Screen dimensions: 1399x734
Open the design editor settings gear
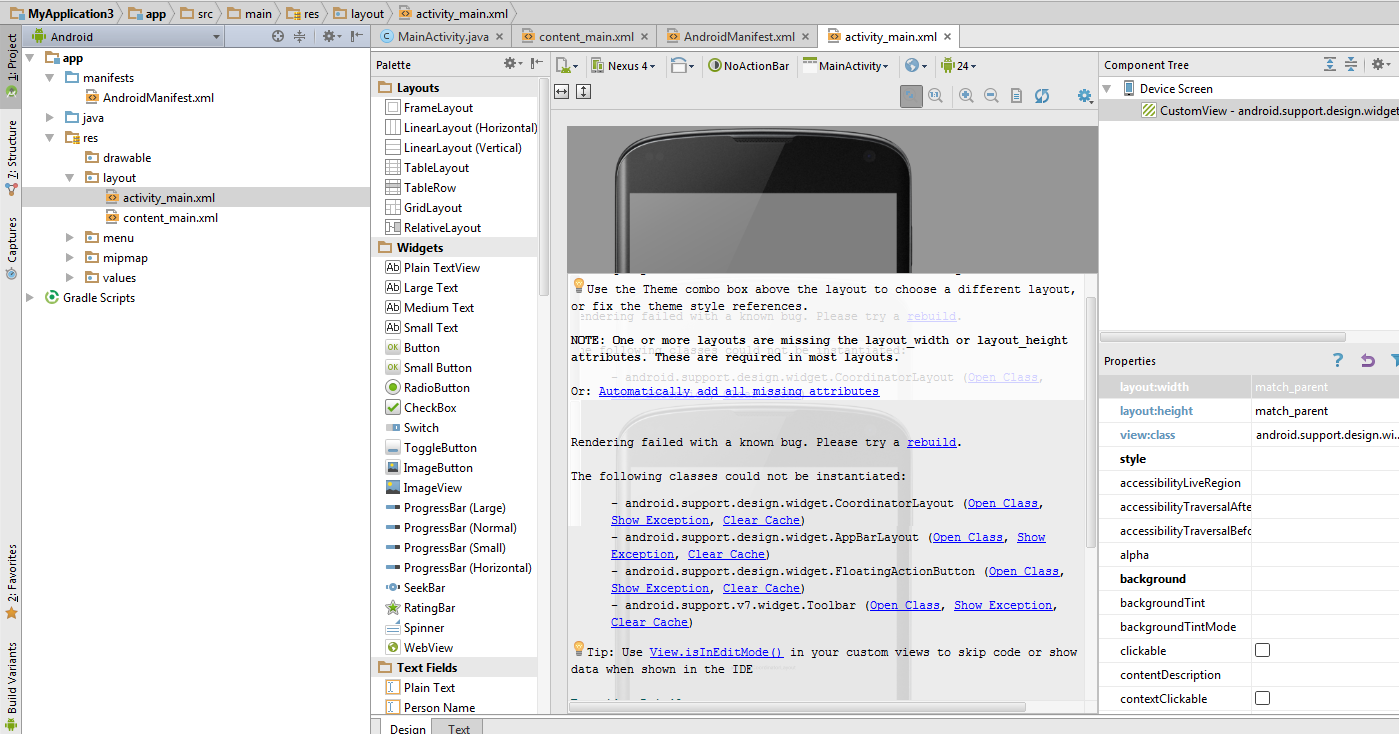[x=1085, y=95]
